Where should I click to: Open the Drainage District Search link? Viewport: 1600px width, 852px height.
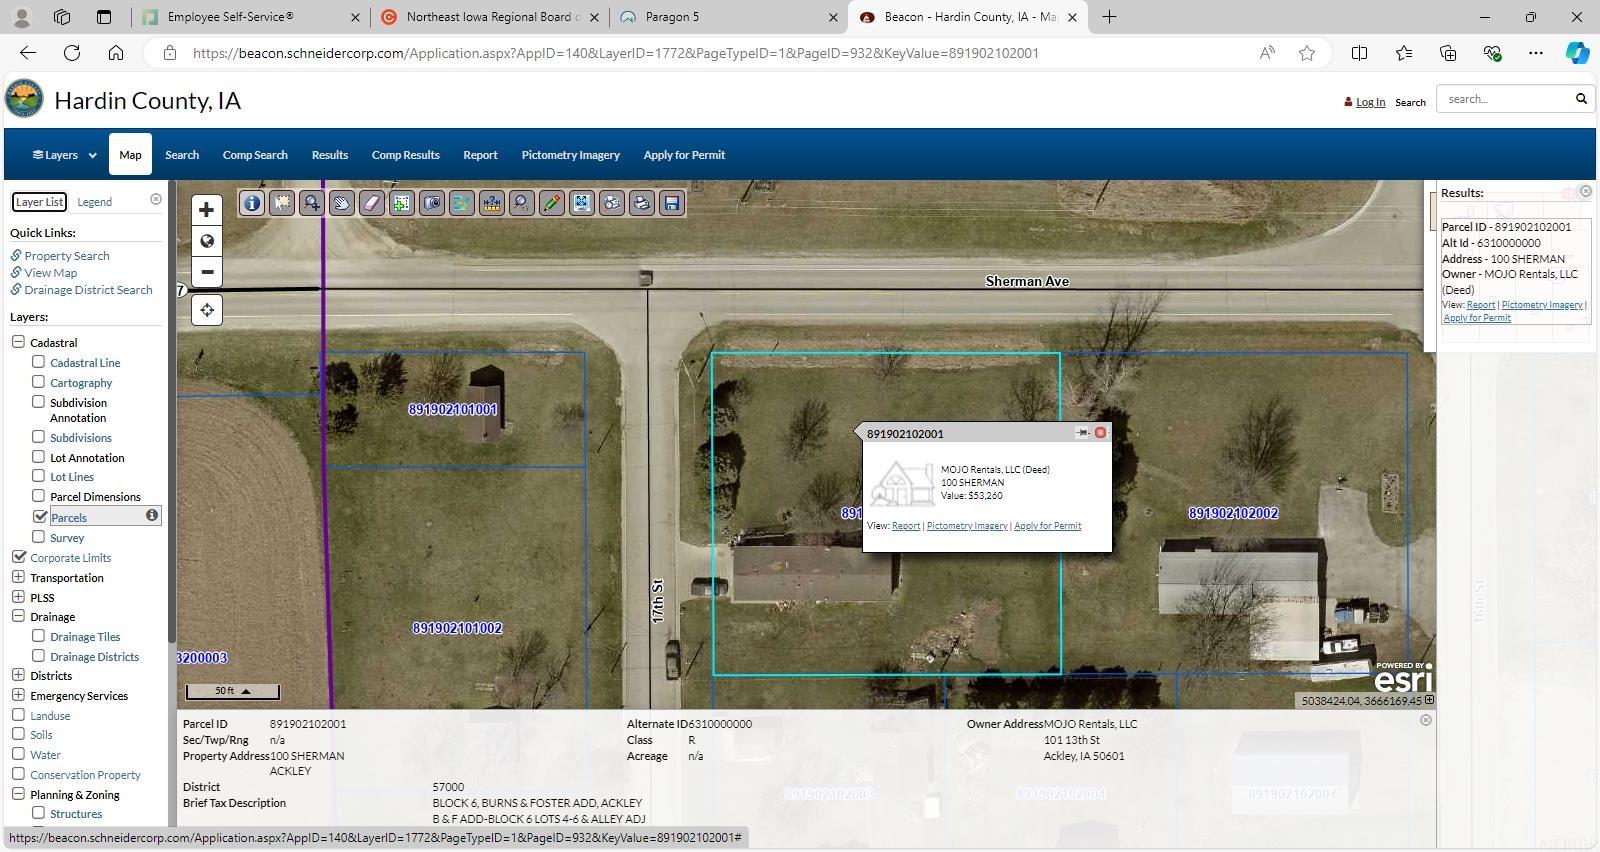[88, 290]
